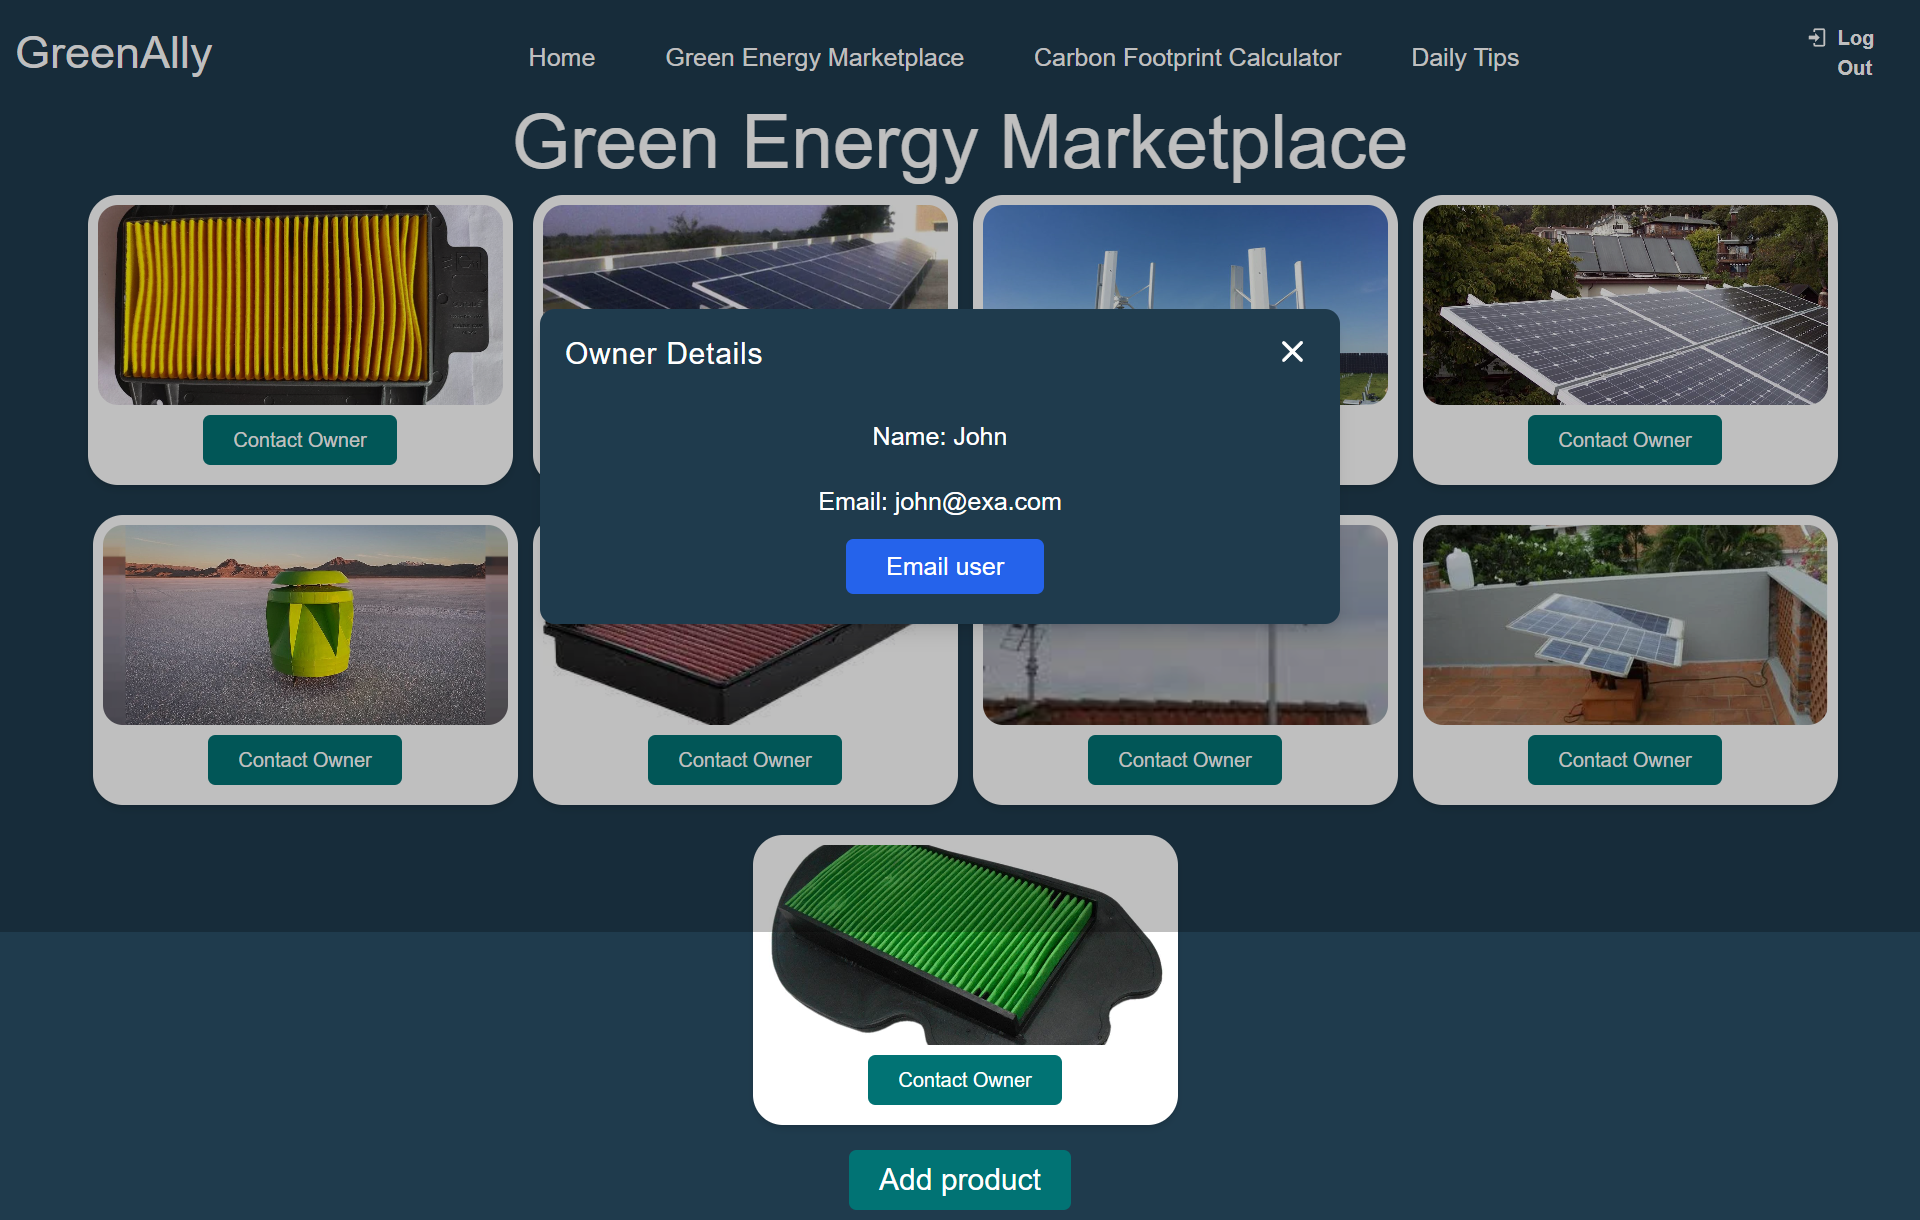Contact owner of antenna rooftop product
Viewport: 1920px width, 1220px height.
(x=1184, y=760)
